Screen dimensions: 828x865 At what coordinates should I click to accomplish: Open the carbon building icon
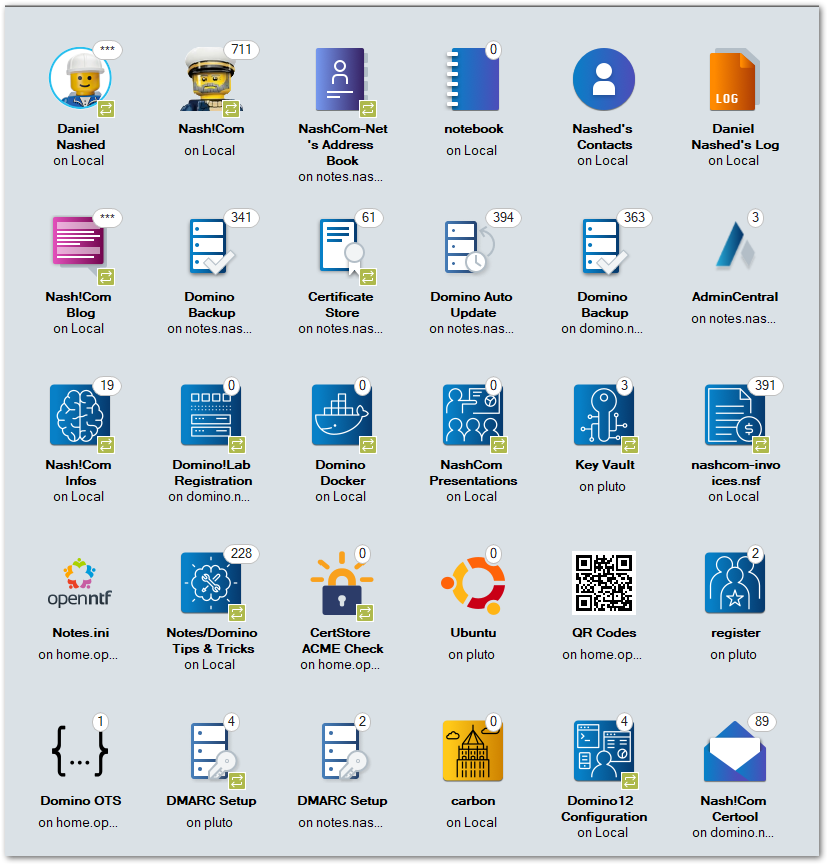pyautogui.click(x=472, y=751)
